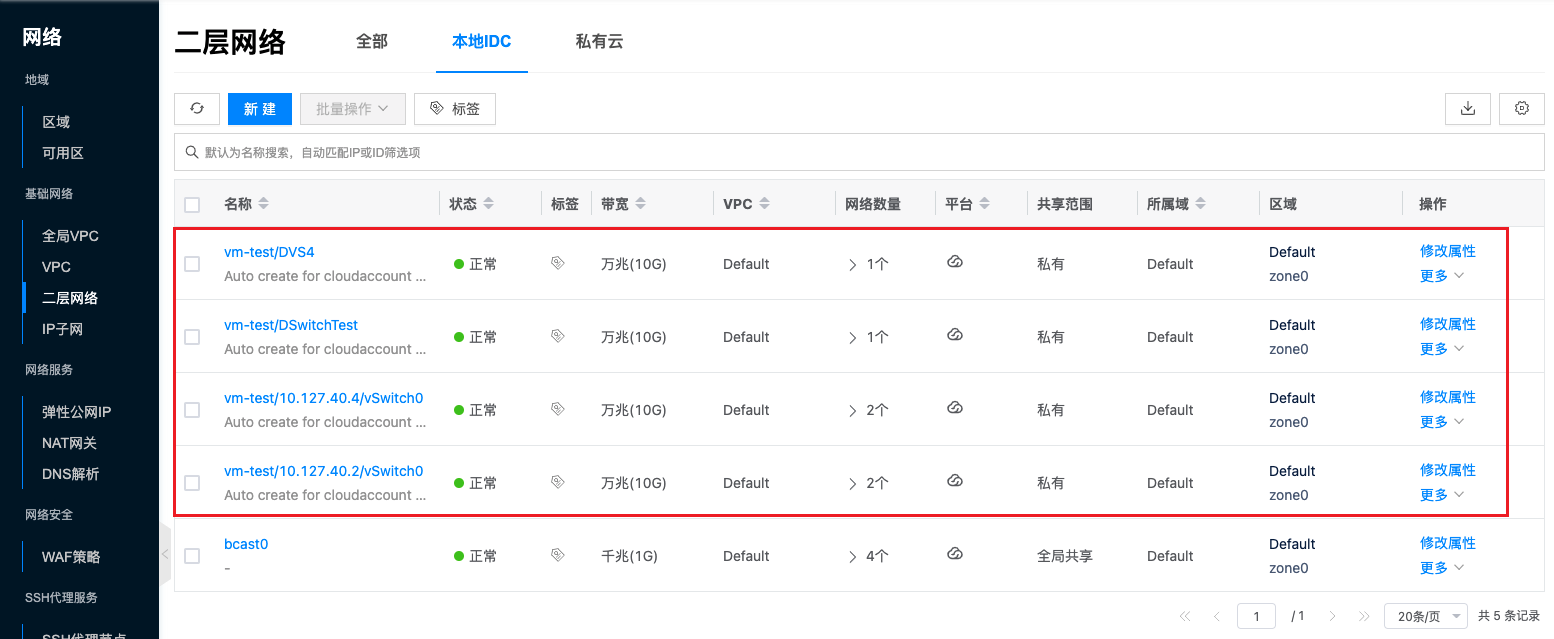Open the 20条/页 page size dropdown

1425,616
